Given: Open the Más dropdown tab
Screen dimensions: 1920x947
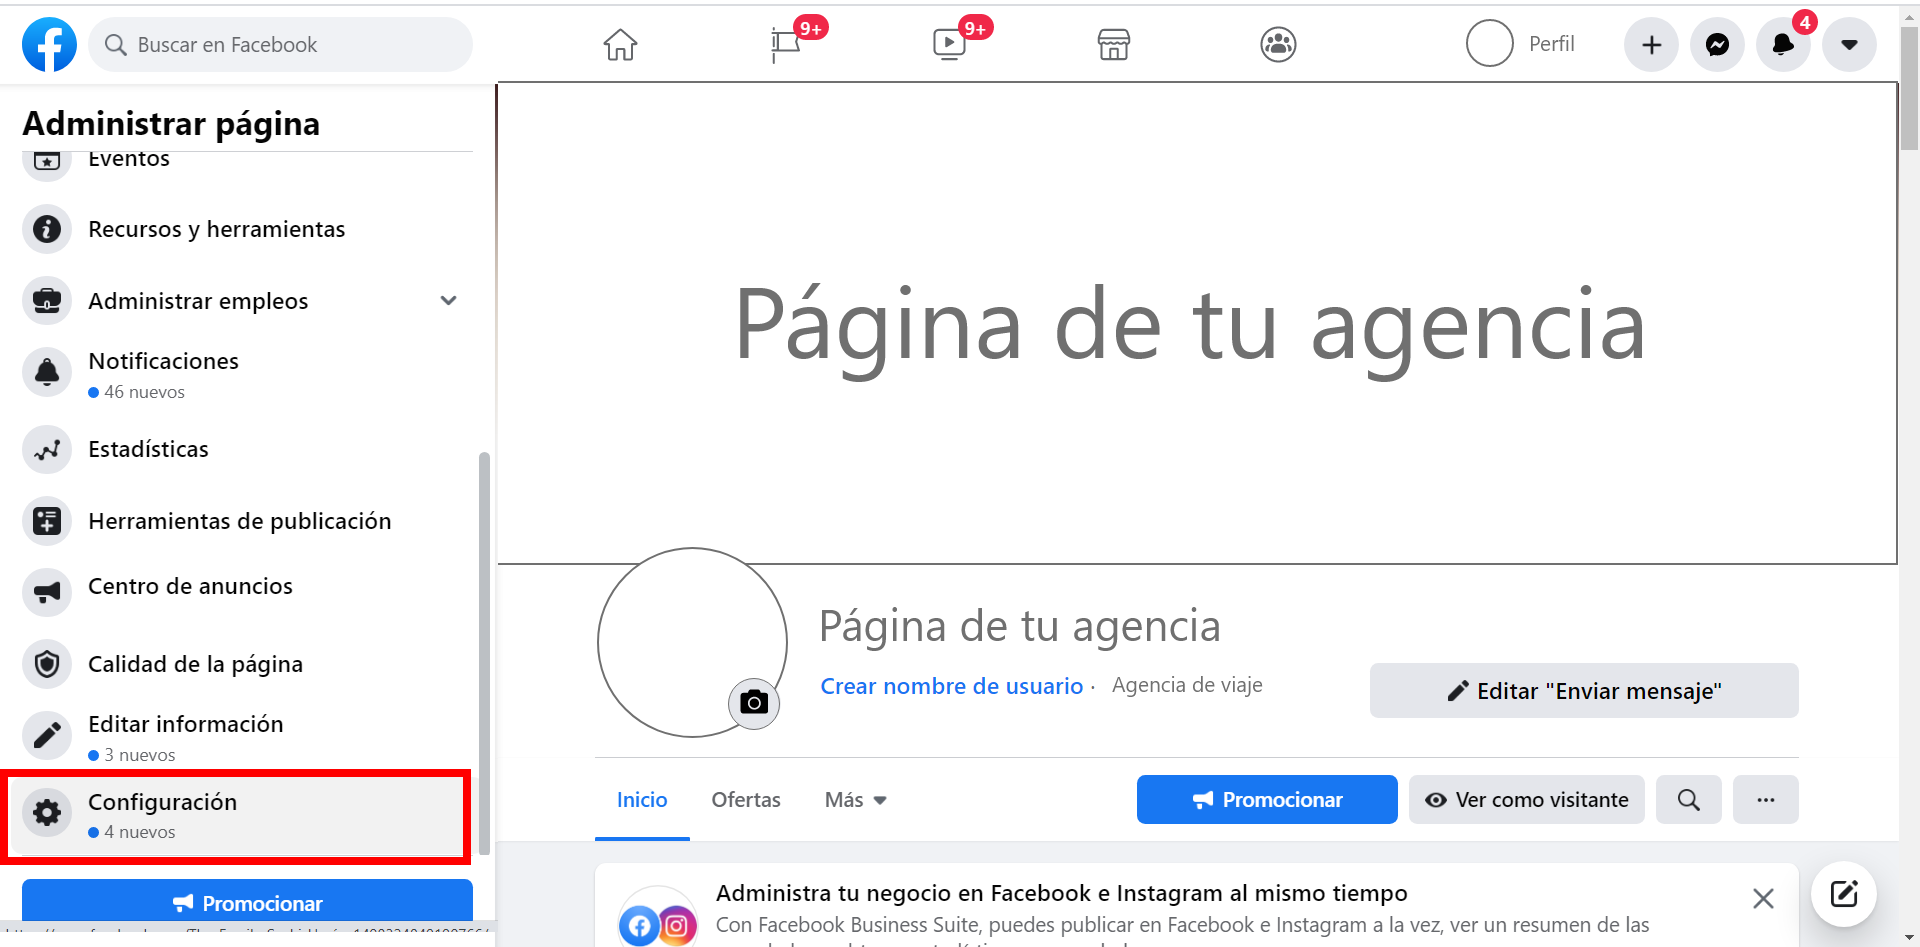Looking at the screenshot, I should 856,800.
